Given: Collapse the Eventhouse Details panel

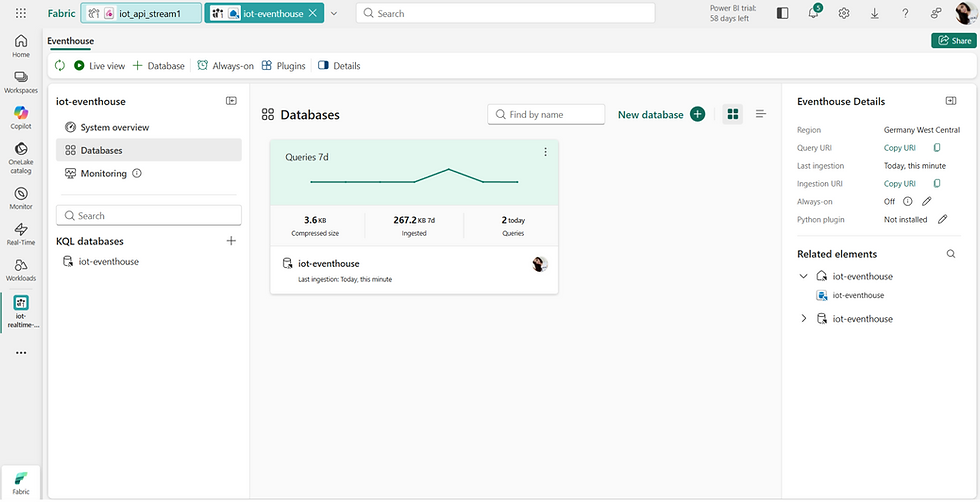Looking at the screenshot, I should tap(951, 101).
